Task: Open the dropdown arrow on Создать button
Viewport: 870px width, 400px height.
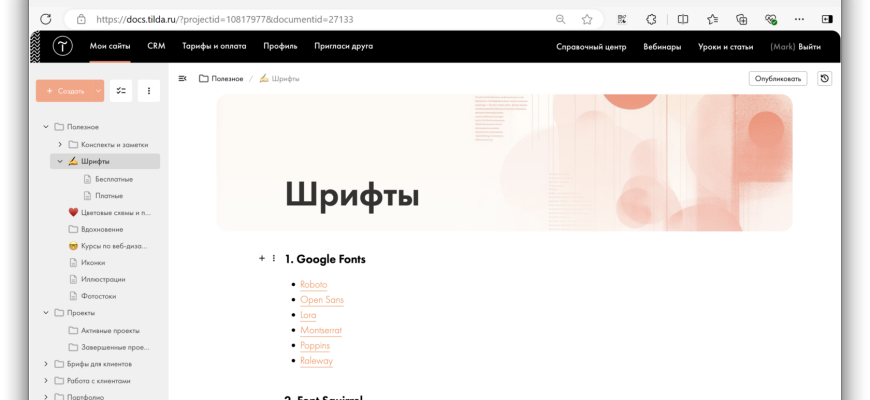Action: tap(98, 91)
